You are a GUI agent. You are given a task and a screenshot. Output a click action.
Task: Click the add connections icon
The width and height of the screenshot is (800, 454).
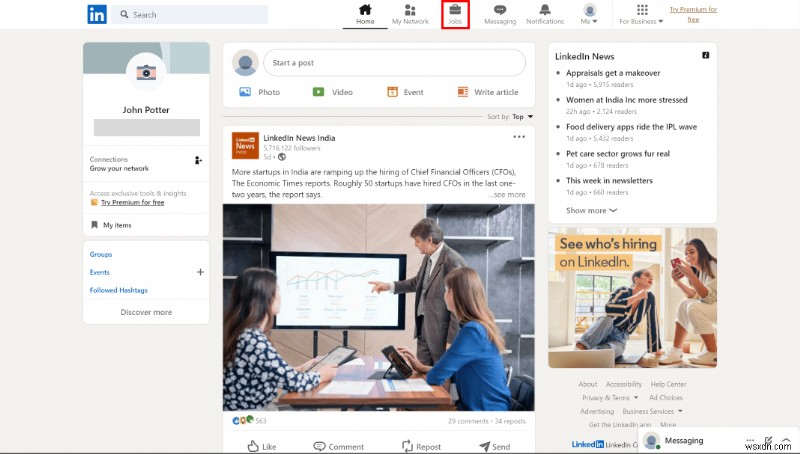[x=198, y=160]
